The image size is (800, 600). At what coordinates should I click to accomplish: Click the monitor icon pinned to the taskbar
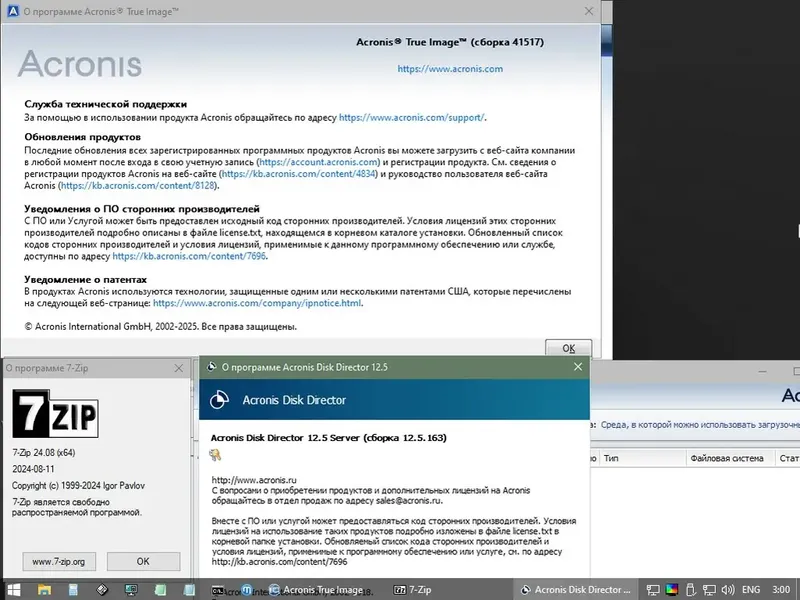coord(131,590)
